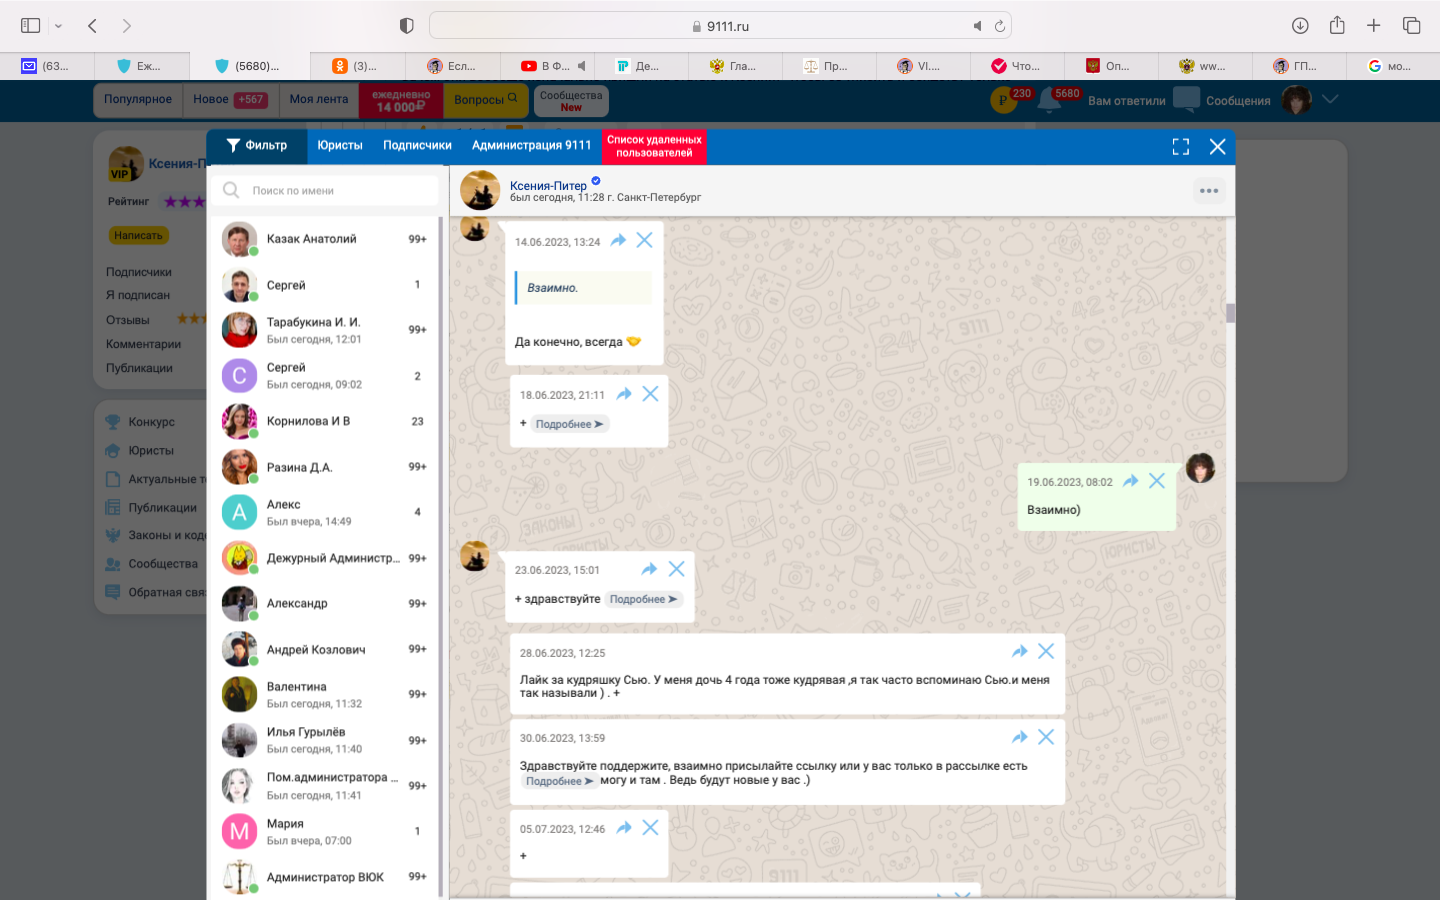Switch to the Юристы tab

coord(340,146)
